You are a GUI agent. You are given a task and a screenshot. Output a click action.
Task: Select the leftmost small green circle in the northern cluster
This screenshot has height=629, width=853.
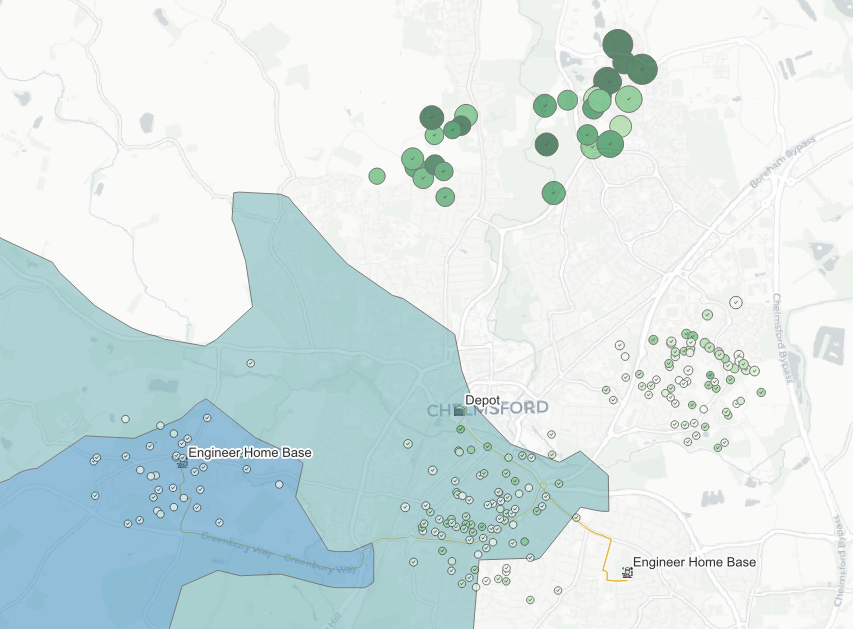(x=378, y=176)
